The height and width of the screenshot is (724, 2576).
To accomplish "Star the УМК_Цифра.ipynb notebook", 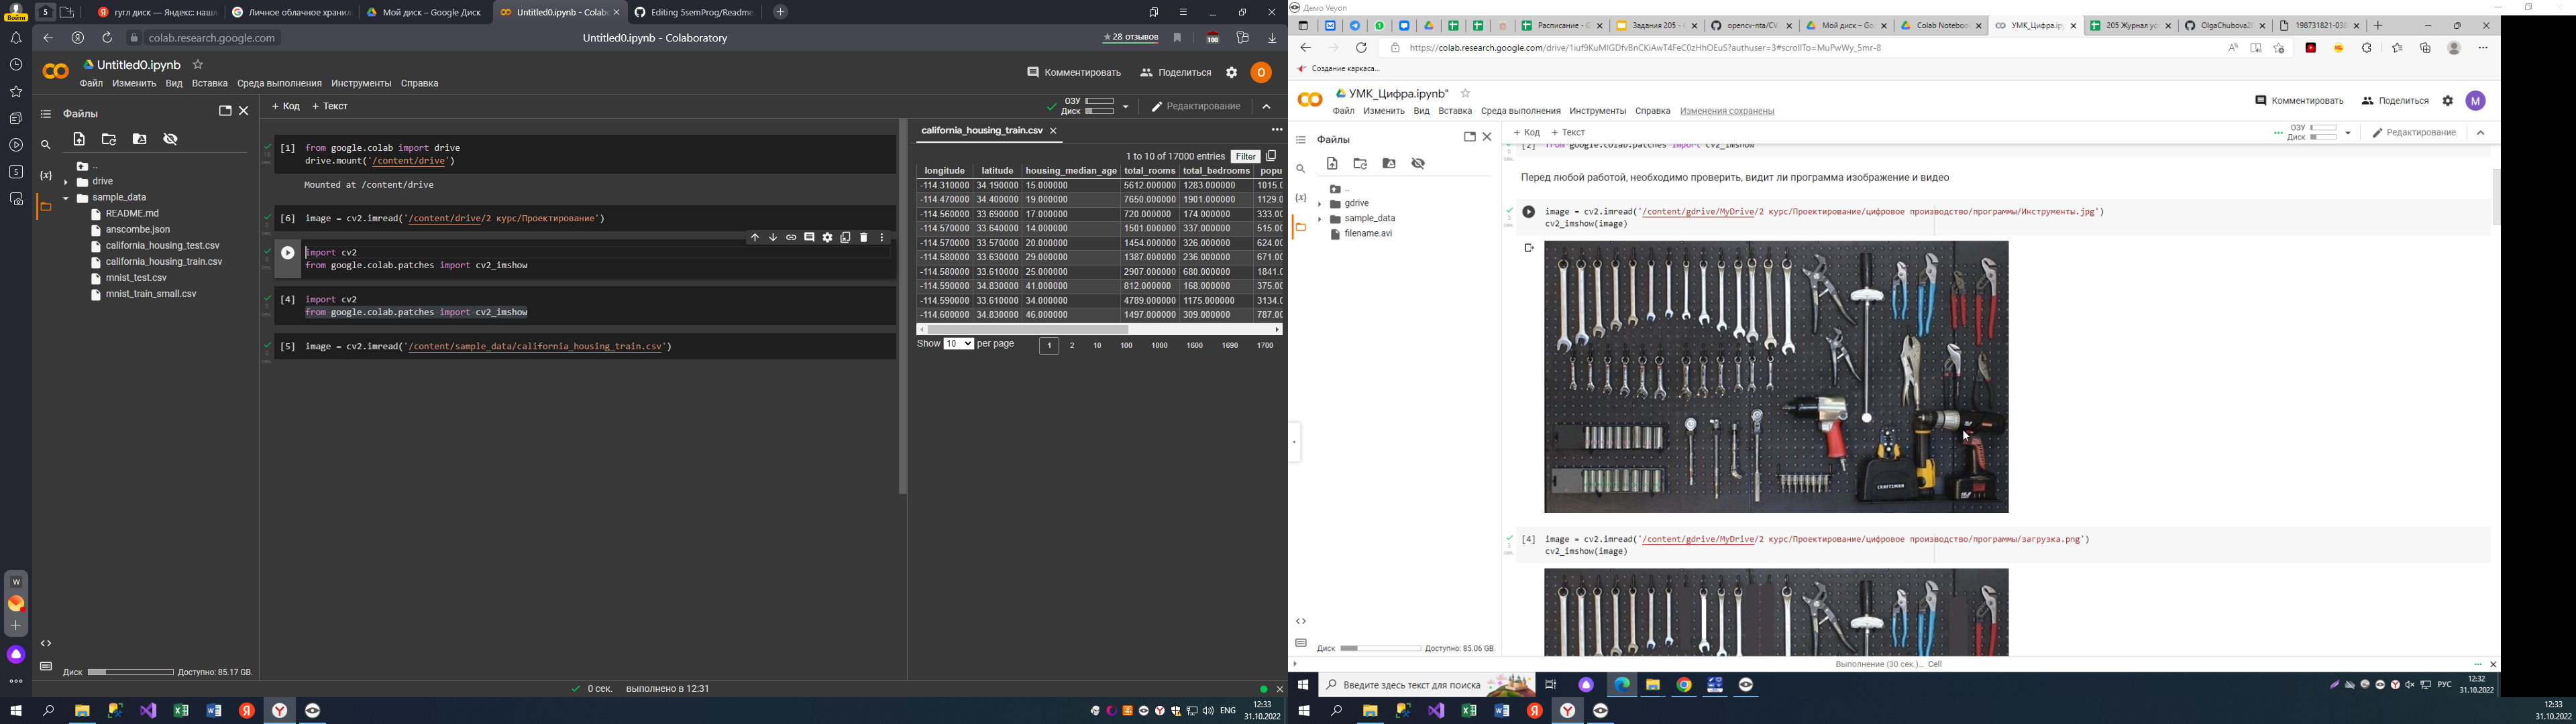I will click(x=1465, y=94).
